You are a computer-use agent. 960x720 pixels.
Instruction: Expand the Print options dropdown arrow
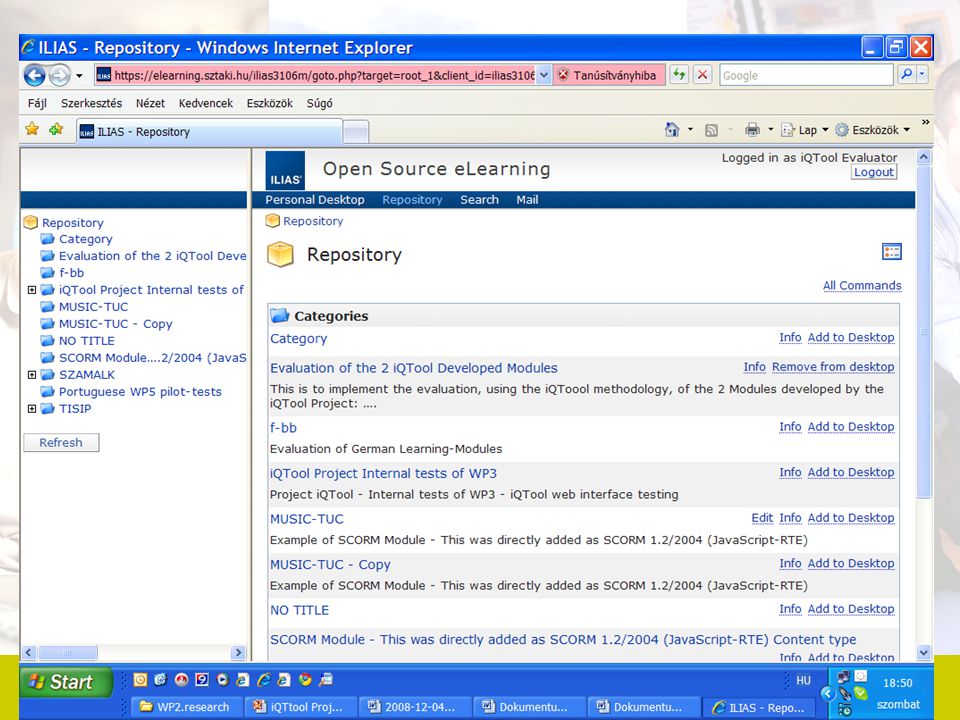tap(771, 130)
